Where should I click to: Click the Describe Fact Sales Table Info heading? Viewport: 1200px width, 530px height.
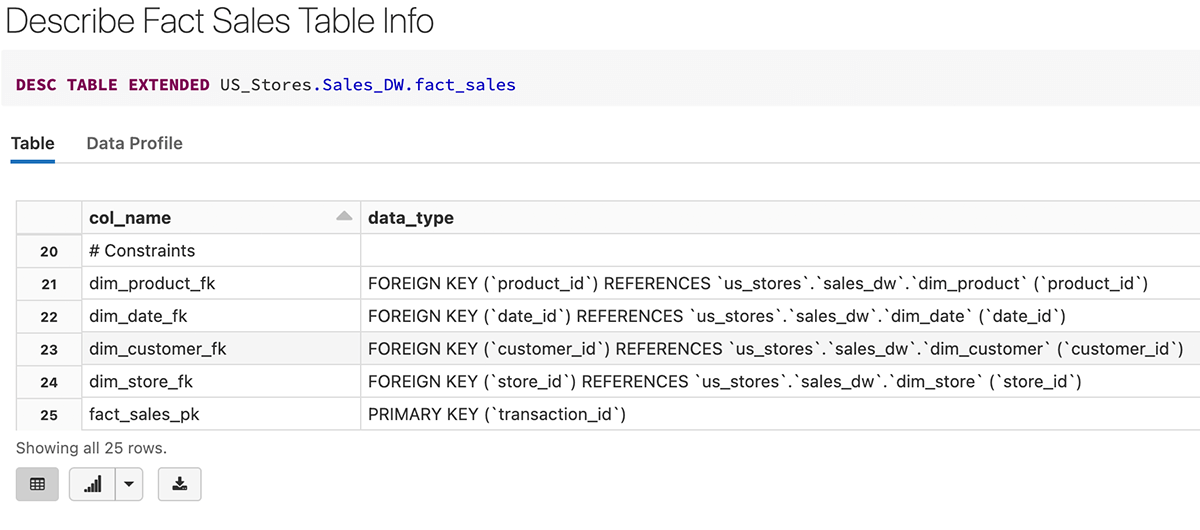220,22
